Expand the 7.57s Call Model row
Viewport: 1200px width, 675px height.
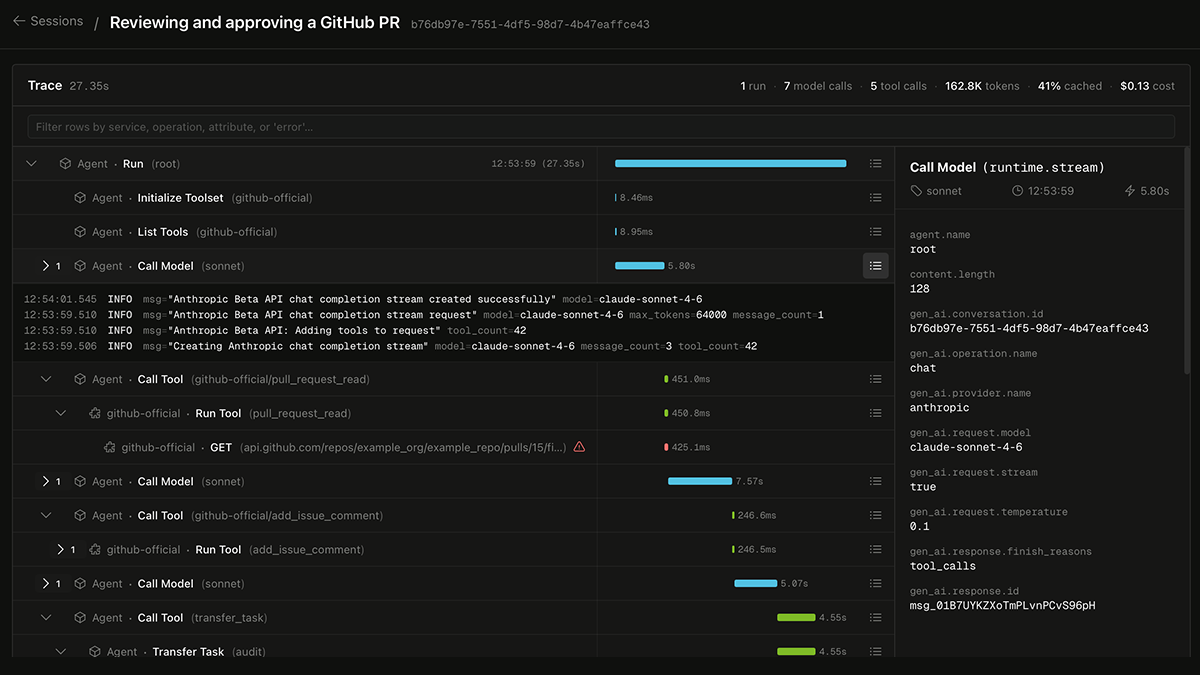point(46,481)
